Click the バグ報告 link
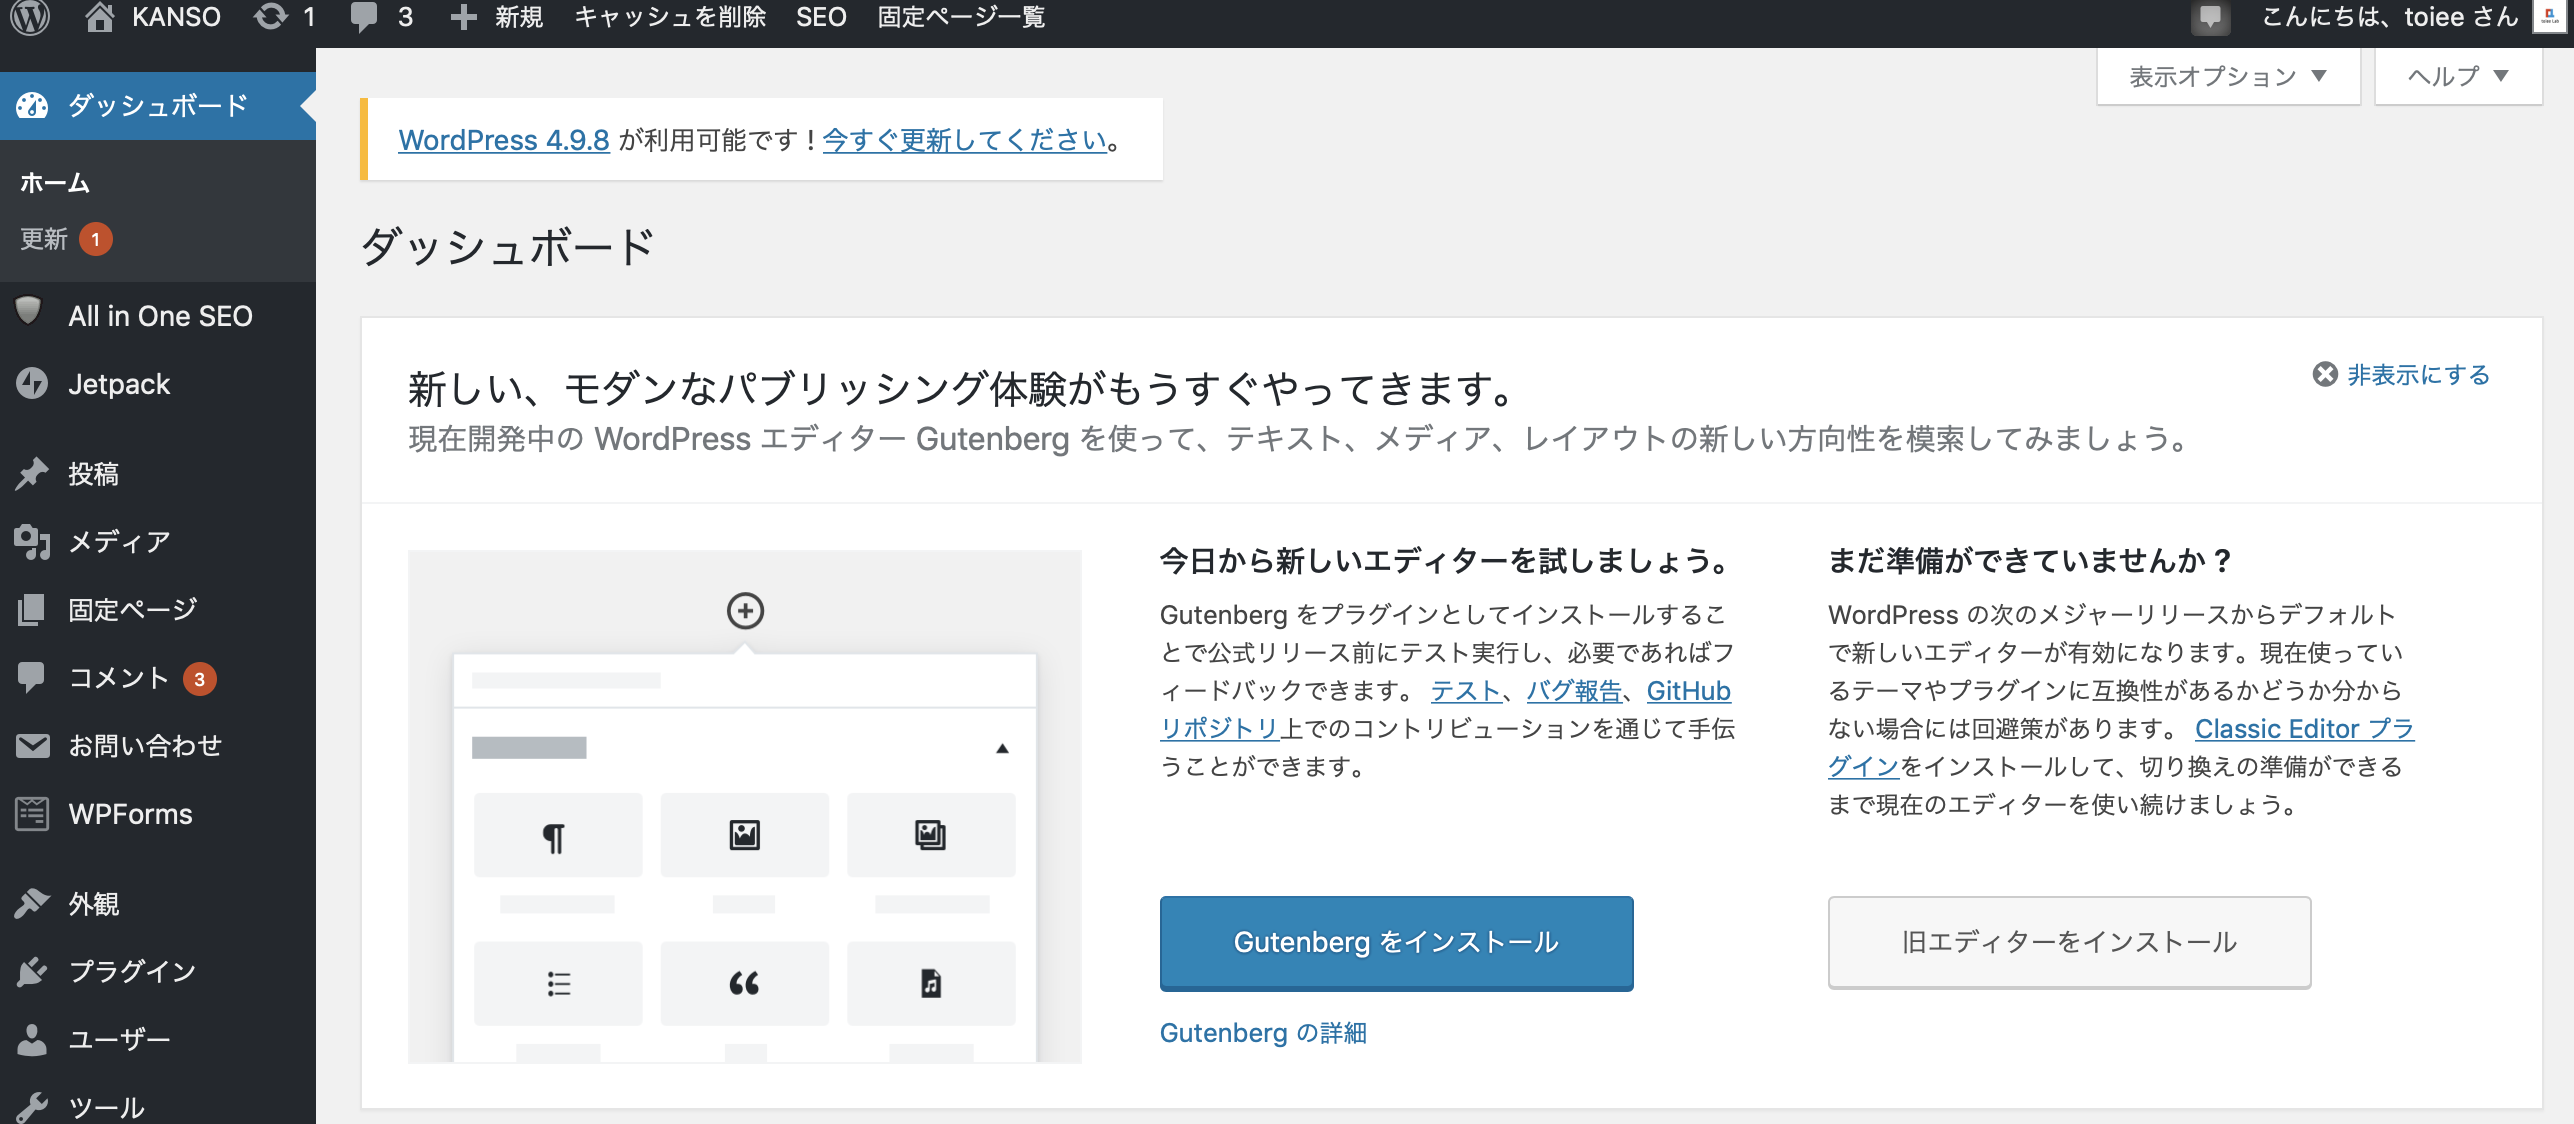2574x1124 pixels. click(x=1574, y=690)
